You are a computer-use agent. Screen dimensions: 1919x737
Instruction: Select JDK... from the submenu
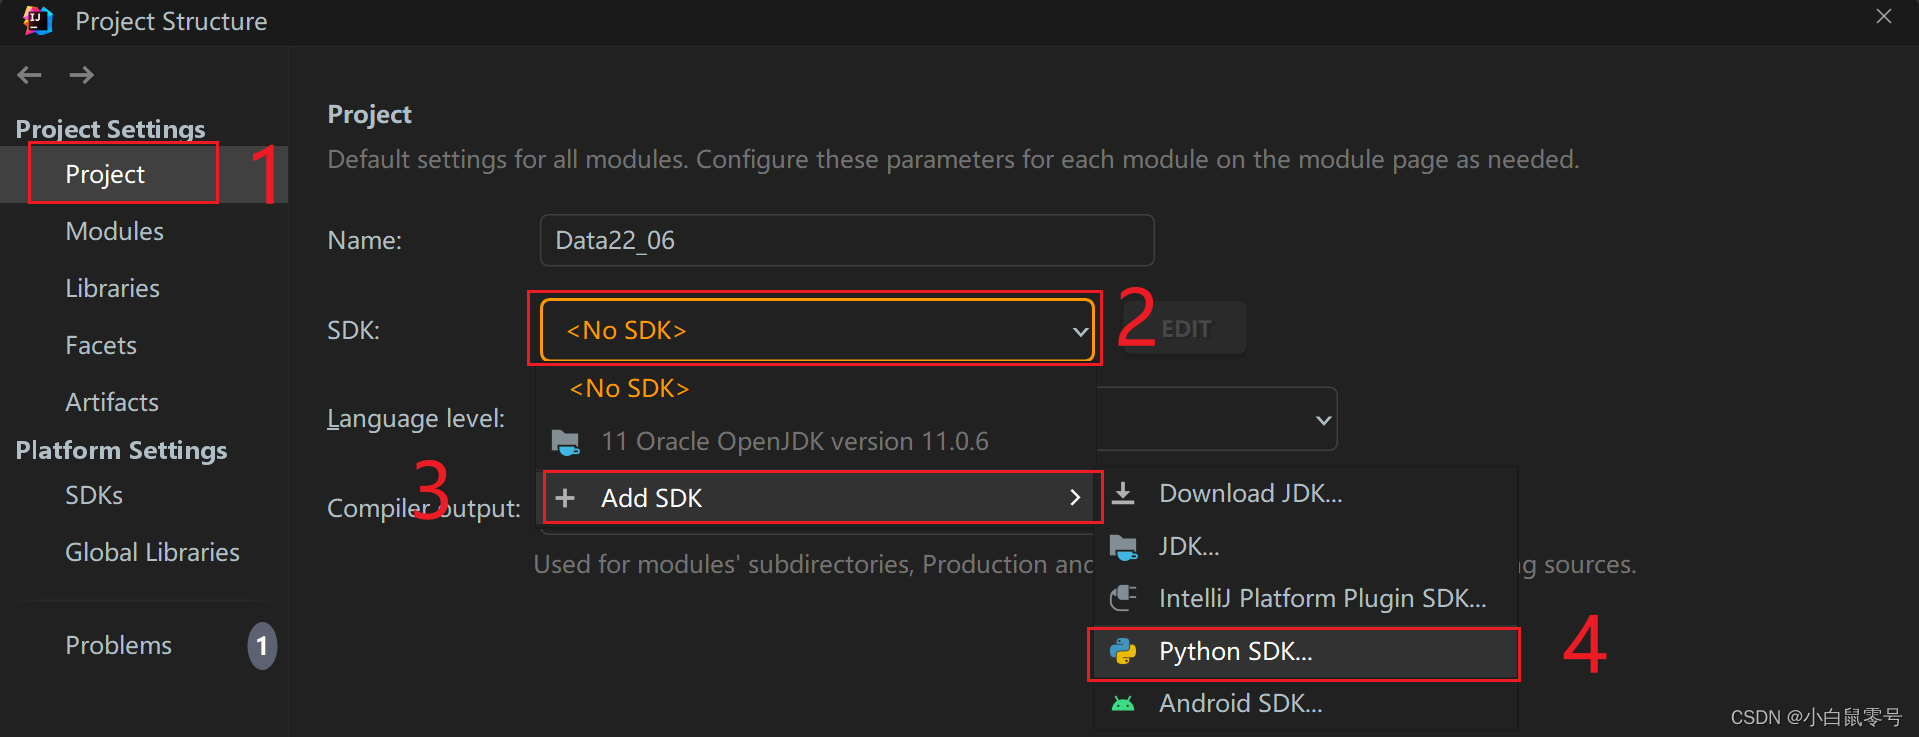click(x=1303, y=546)
